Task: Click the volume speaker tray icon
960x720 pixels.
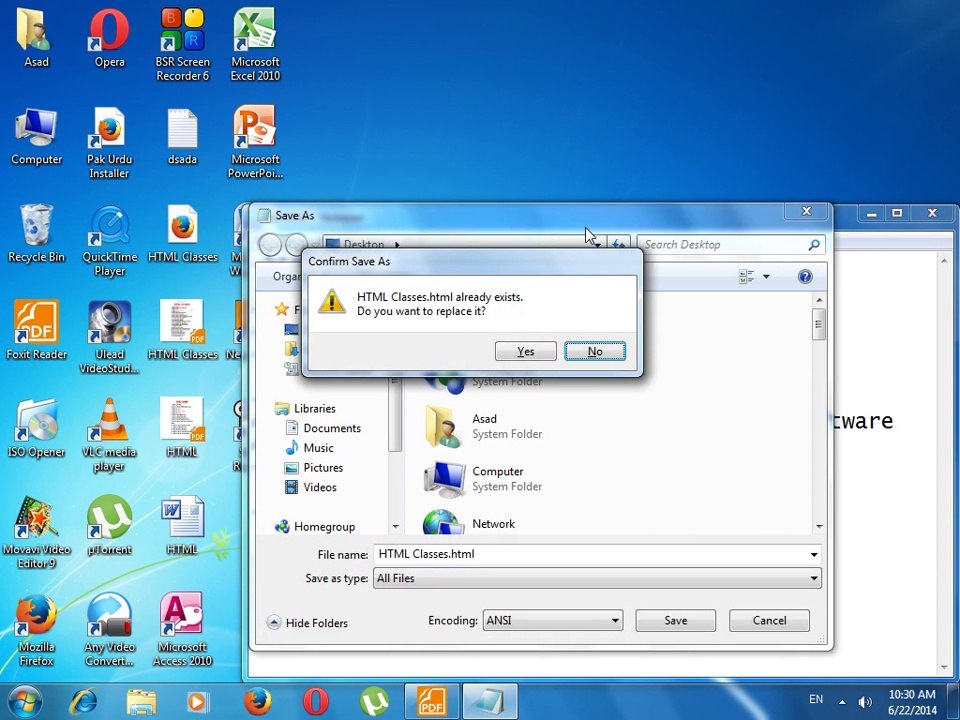Action: (x=864, y=702)
